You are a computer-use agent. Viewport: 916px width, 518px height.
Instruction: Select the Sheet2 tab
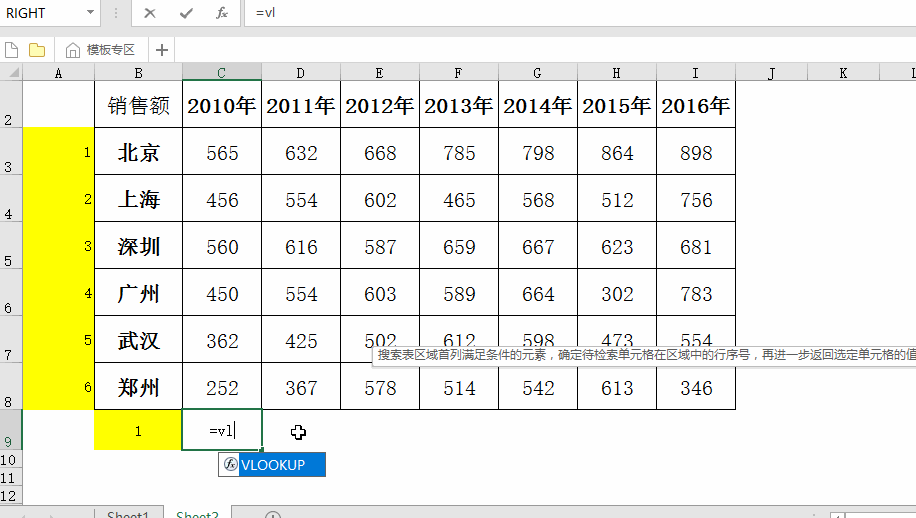pyautogui.click(x=197, y=515)
